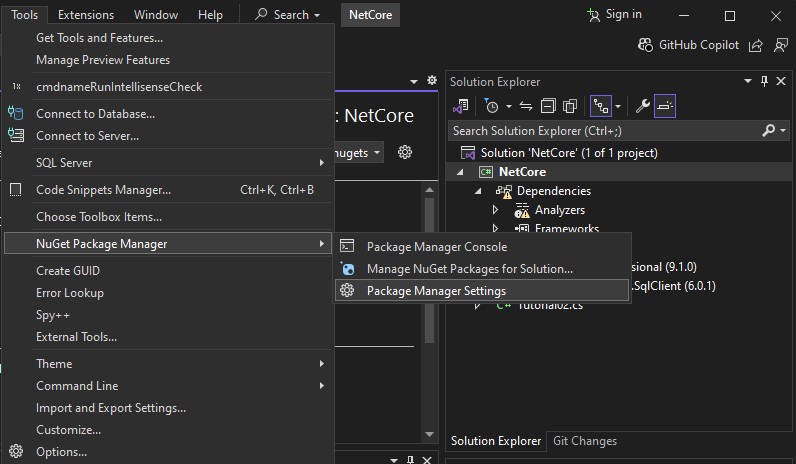Viewport: 796px width, 464px height.
Task: Toggle the Pending Changes filter clock icon
Action: [491, 106]
